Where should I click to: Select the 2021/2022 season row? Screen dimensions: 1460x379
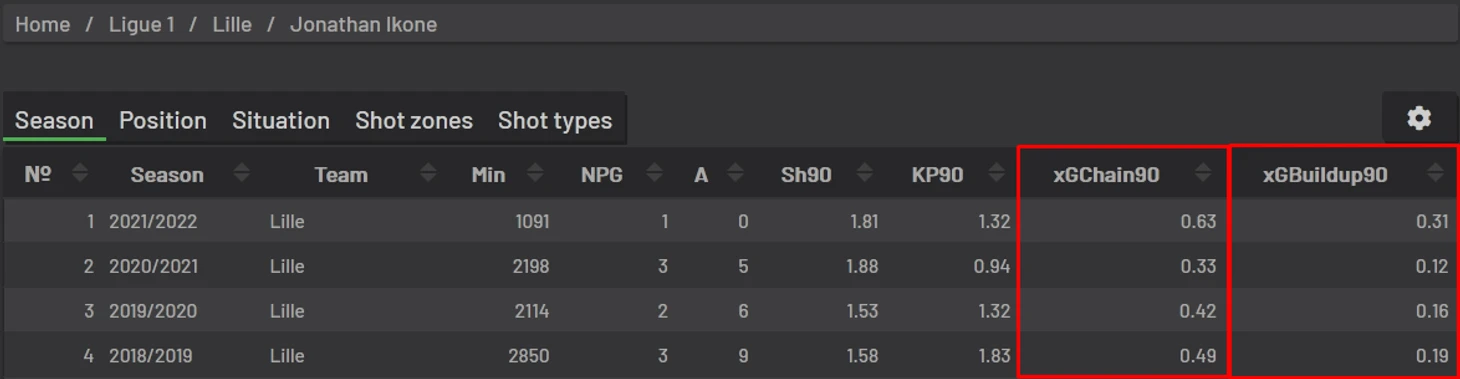(730, 221)
